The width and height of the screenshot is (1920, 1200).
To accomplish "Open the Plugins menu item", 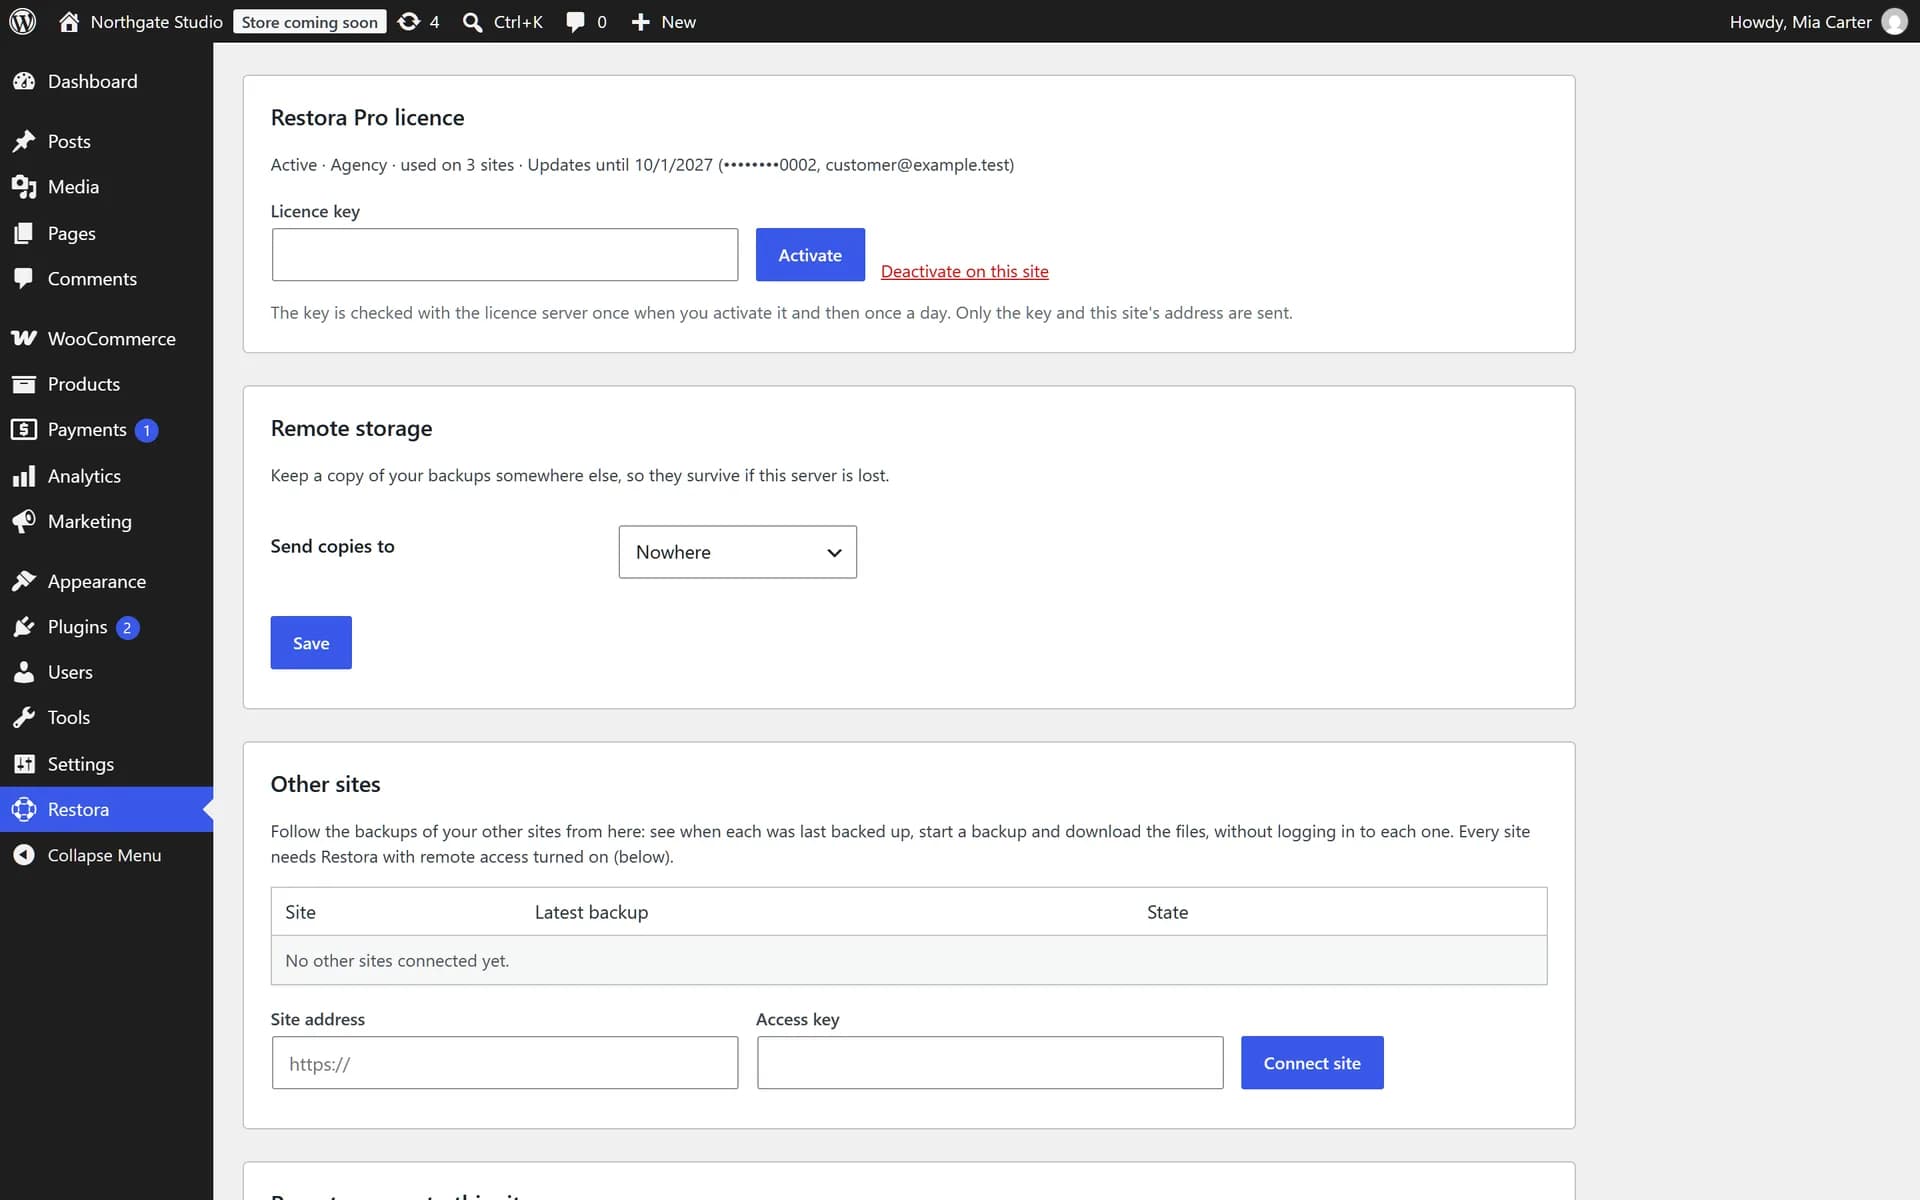I will 106,627.
